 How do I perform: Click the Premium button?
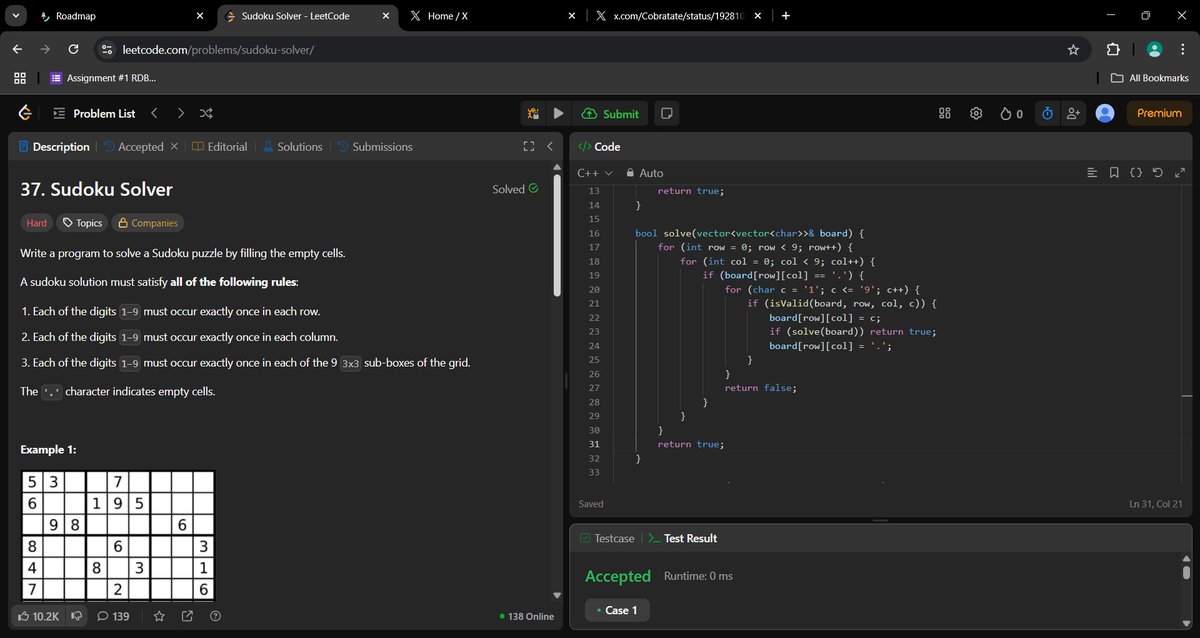coord(1160,113)
